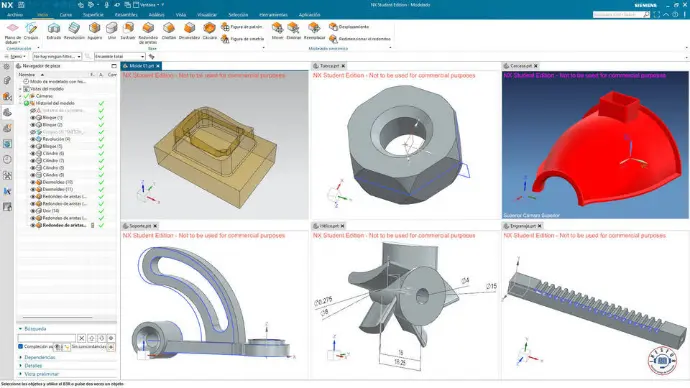Click the clear search X button

point(81,338)
